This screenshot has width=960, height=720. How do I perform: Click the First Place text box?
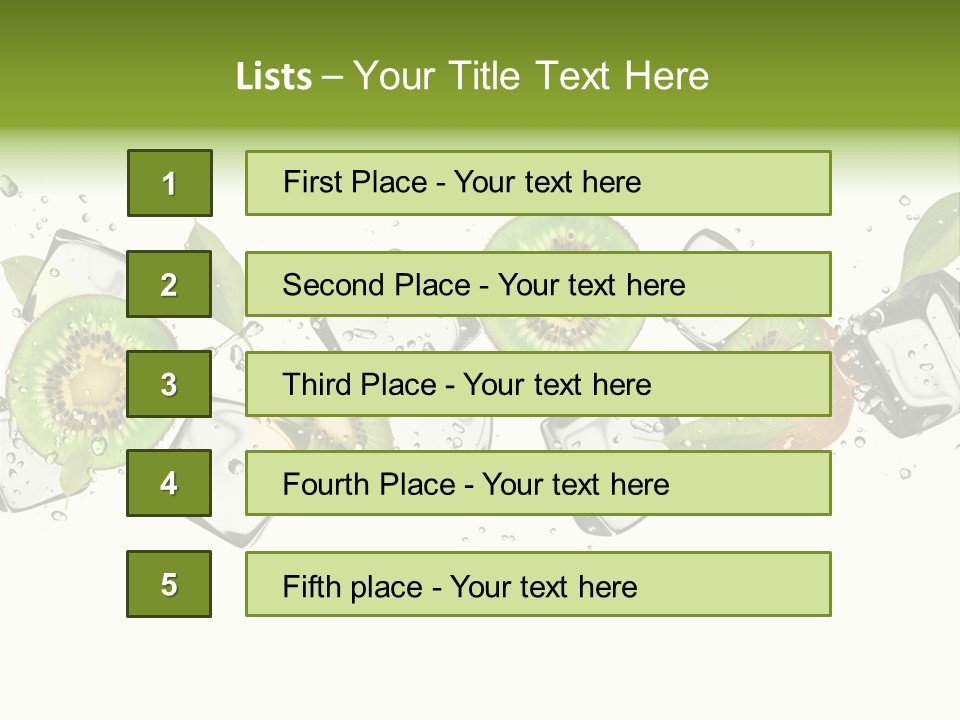(538, 183)
